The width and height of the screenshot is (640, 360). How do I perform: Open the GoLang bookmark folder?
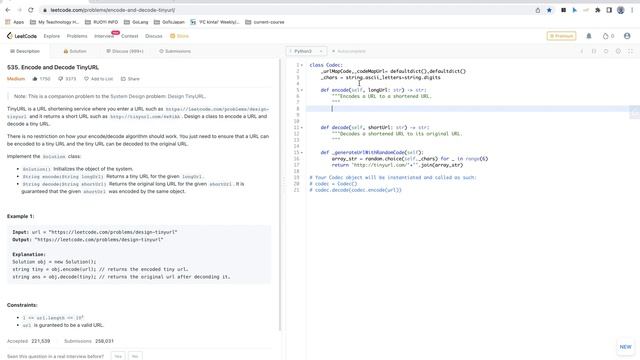pos(136,22)
